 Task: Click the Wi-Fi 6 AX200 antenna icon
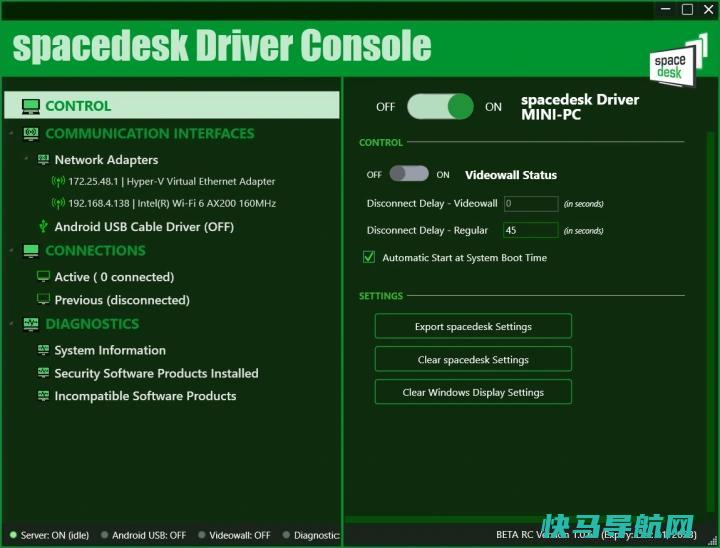(x=58, y=203)
